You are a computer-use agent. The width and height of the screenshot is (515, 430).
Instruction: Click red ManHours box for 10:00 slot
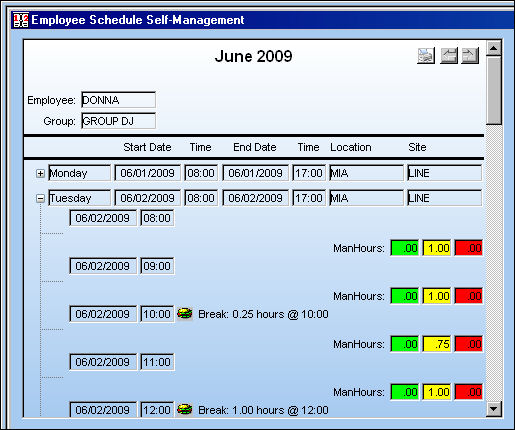pos(469,344)
